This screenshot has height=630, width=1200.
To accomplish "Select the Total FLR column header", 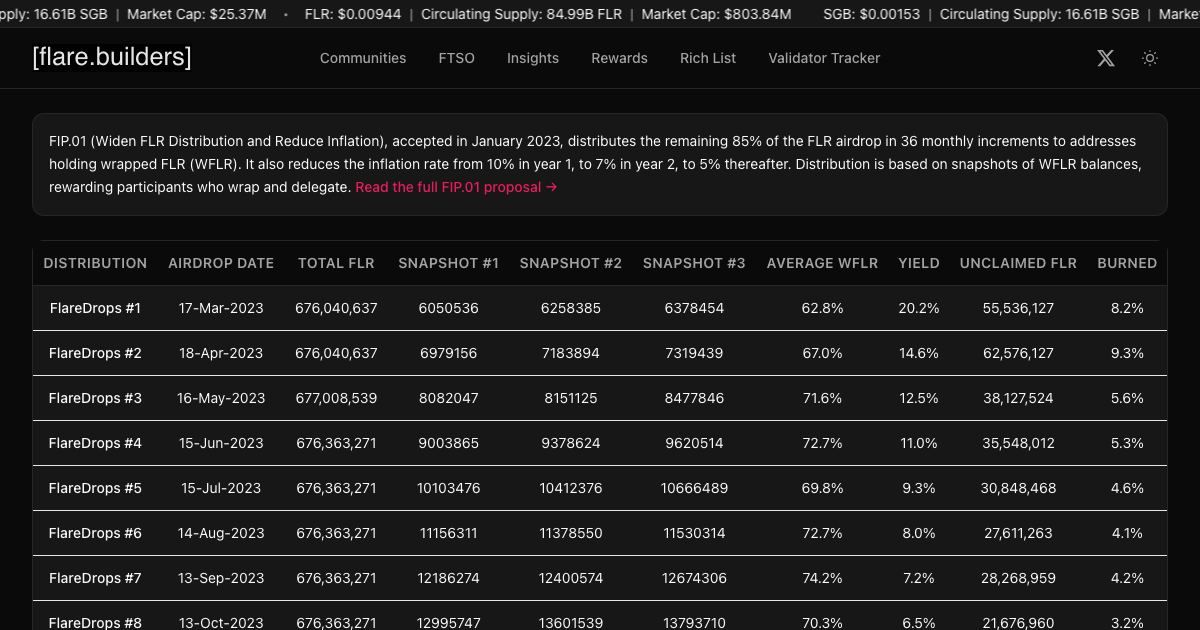I will point(336,263).
